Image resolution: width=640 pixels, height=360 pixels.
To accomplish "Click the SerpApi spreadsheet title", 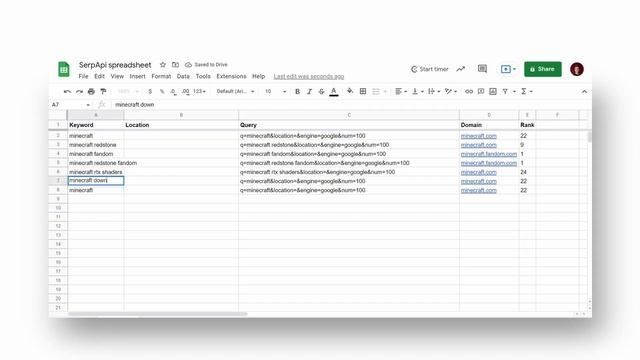I will (x=115, y=65).
